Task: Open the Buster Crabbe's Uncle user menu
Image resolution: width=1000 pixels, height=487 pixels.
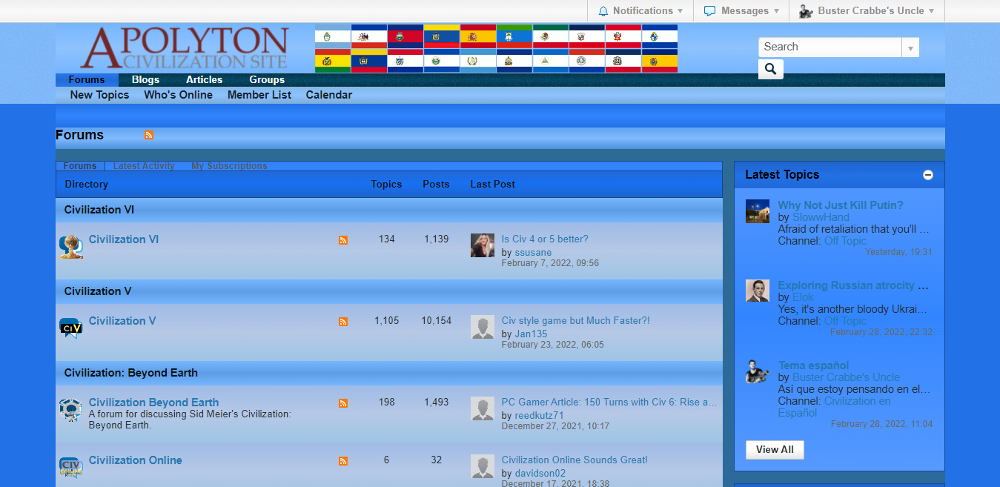Action: pyautogui.click(x=867, y=11)
